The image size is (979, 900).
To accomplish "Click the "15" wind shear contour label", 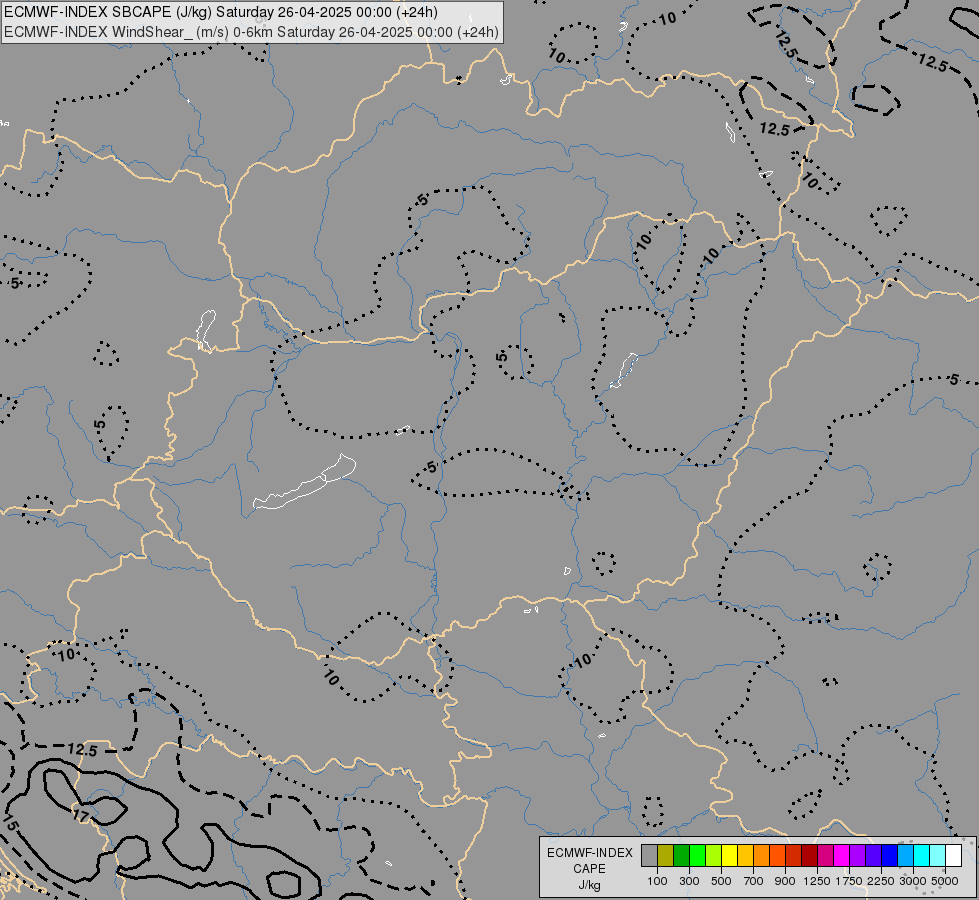I will 10,825.
